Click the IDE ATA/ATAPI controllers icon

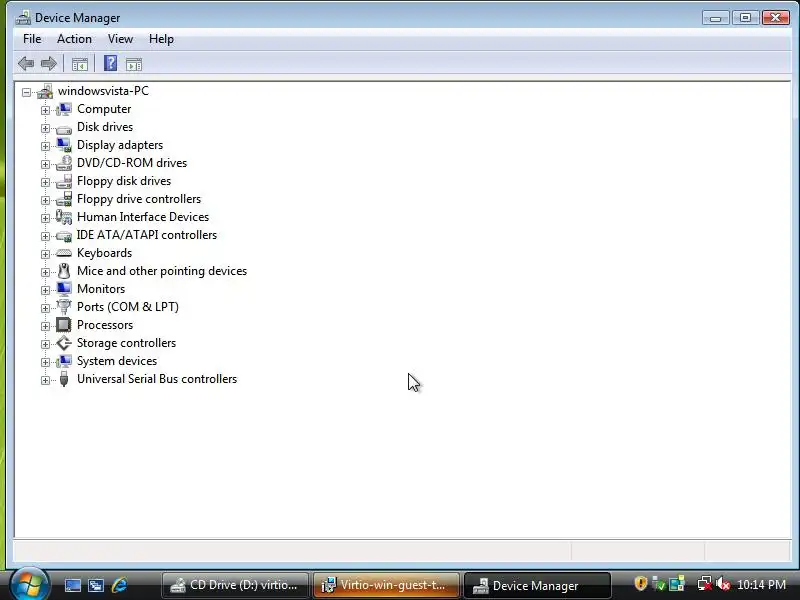click(64, 236)
